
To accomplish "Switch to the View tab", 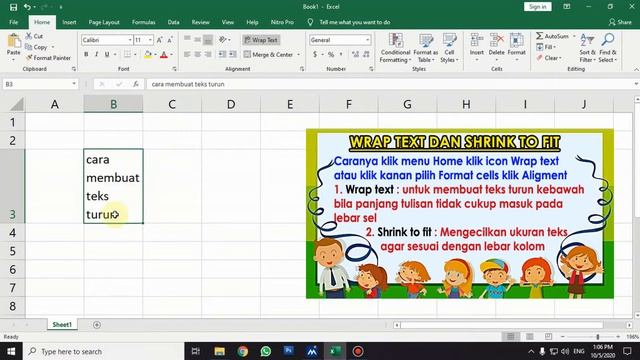I will tap(228, 22).
